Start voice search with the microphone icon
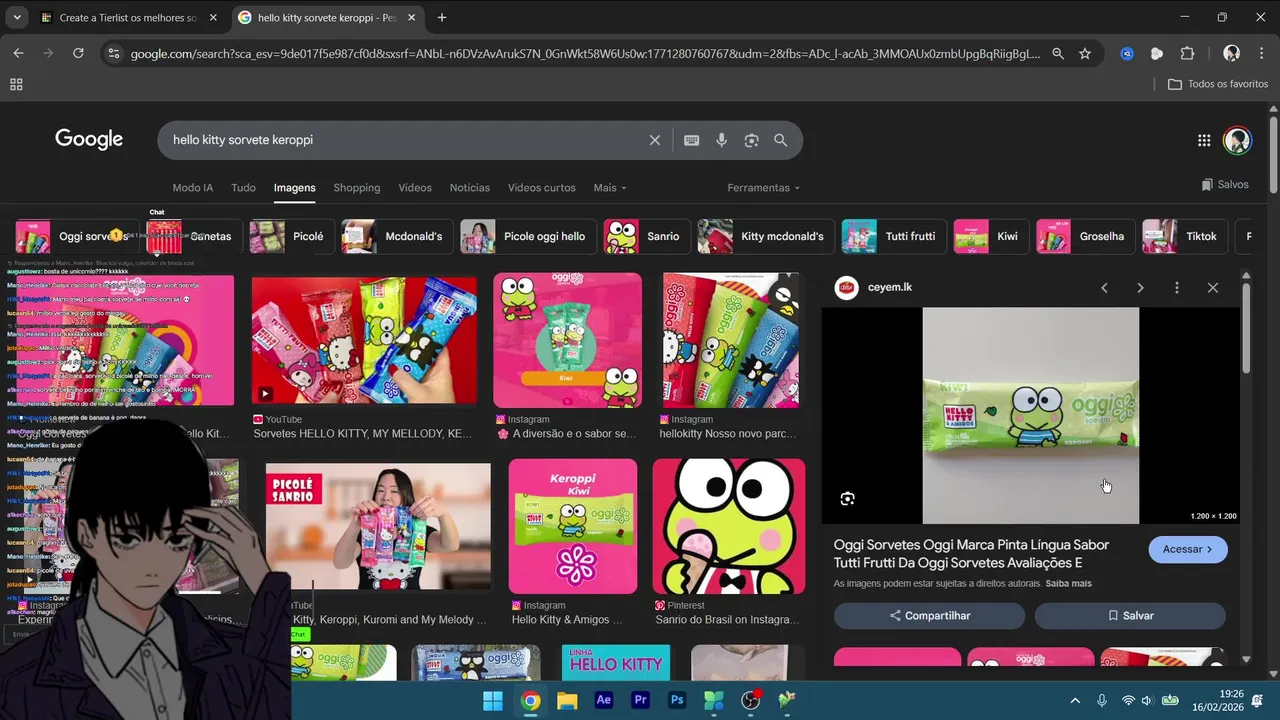This screenshot has height=720, width=1280. [x=721, y=140]
